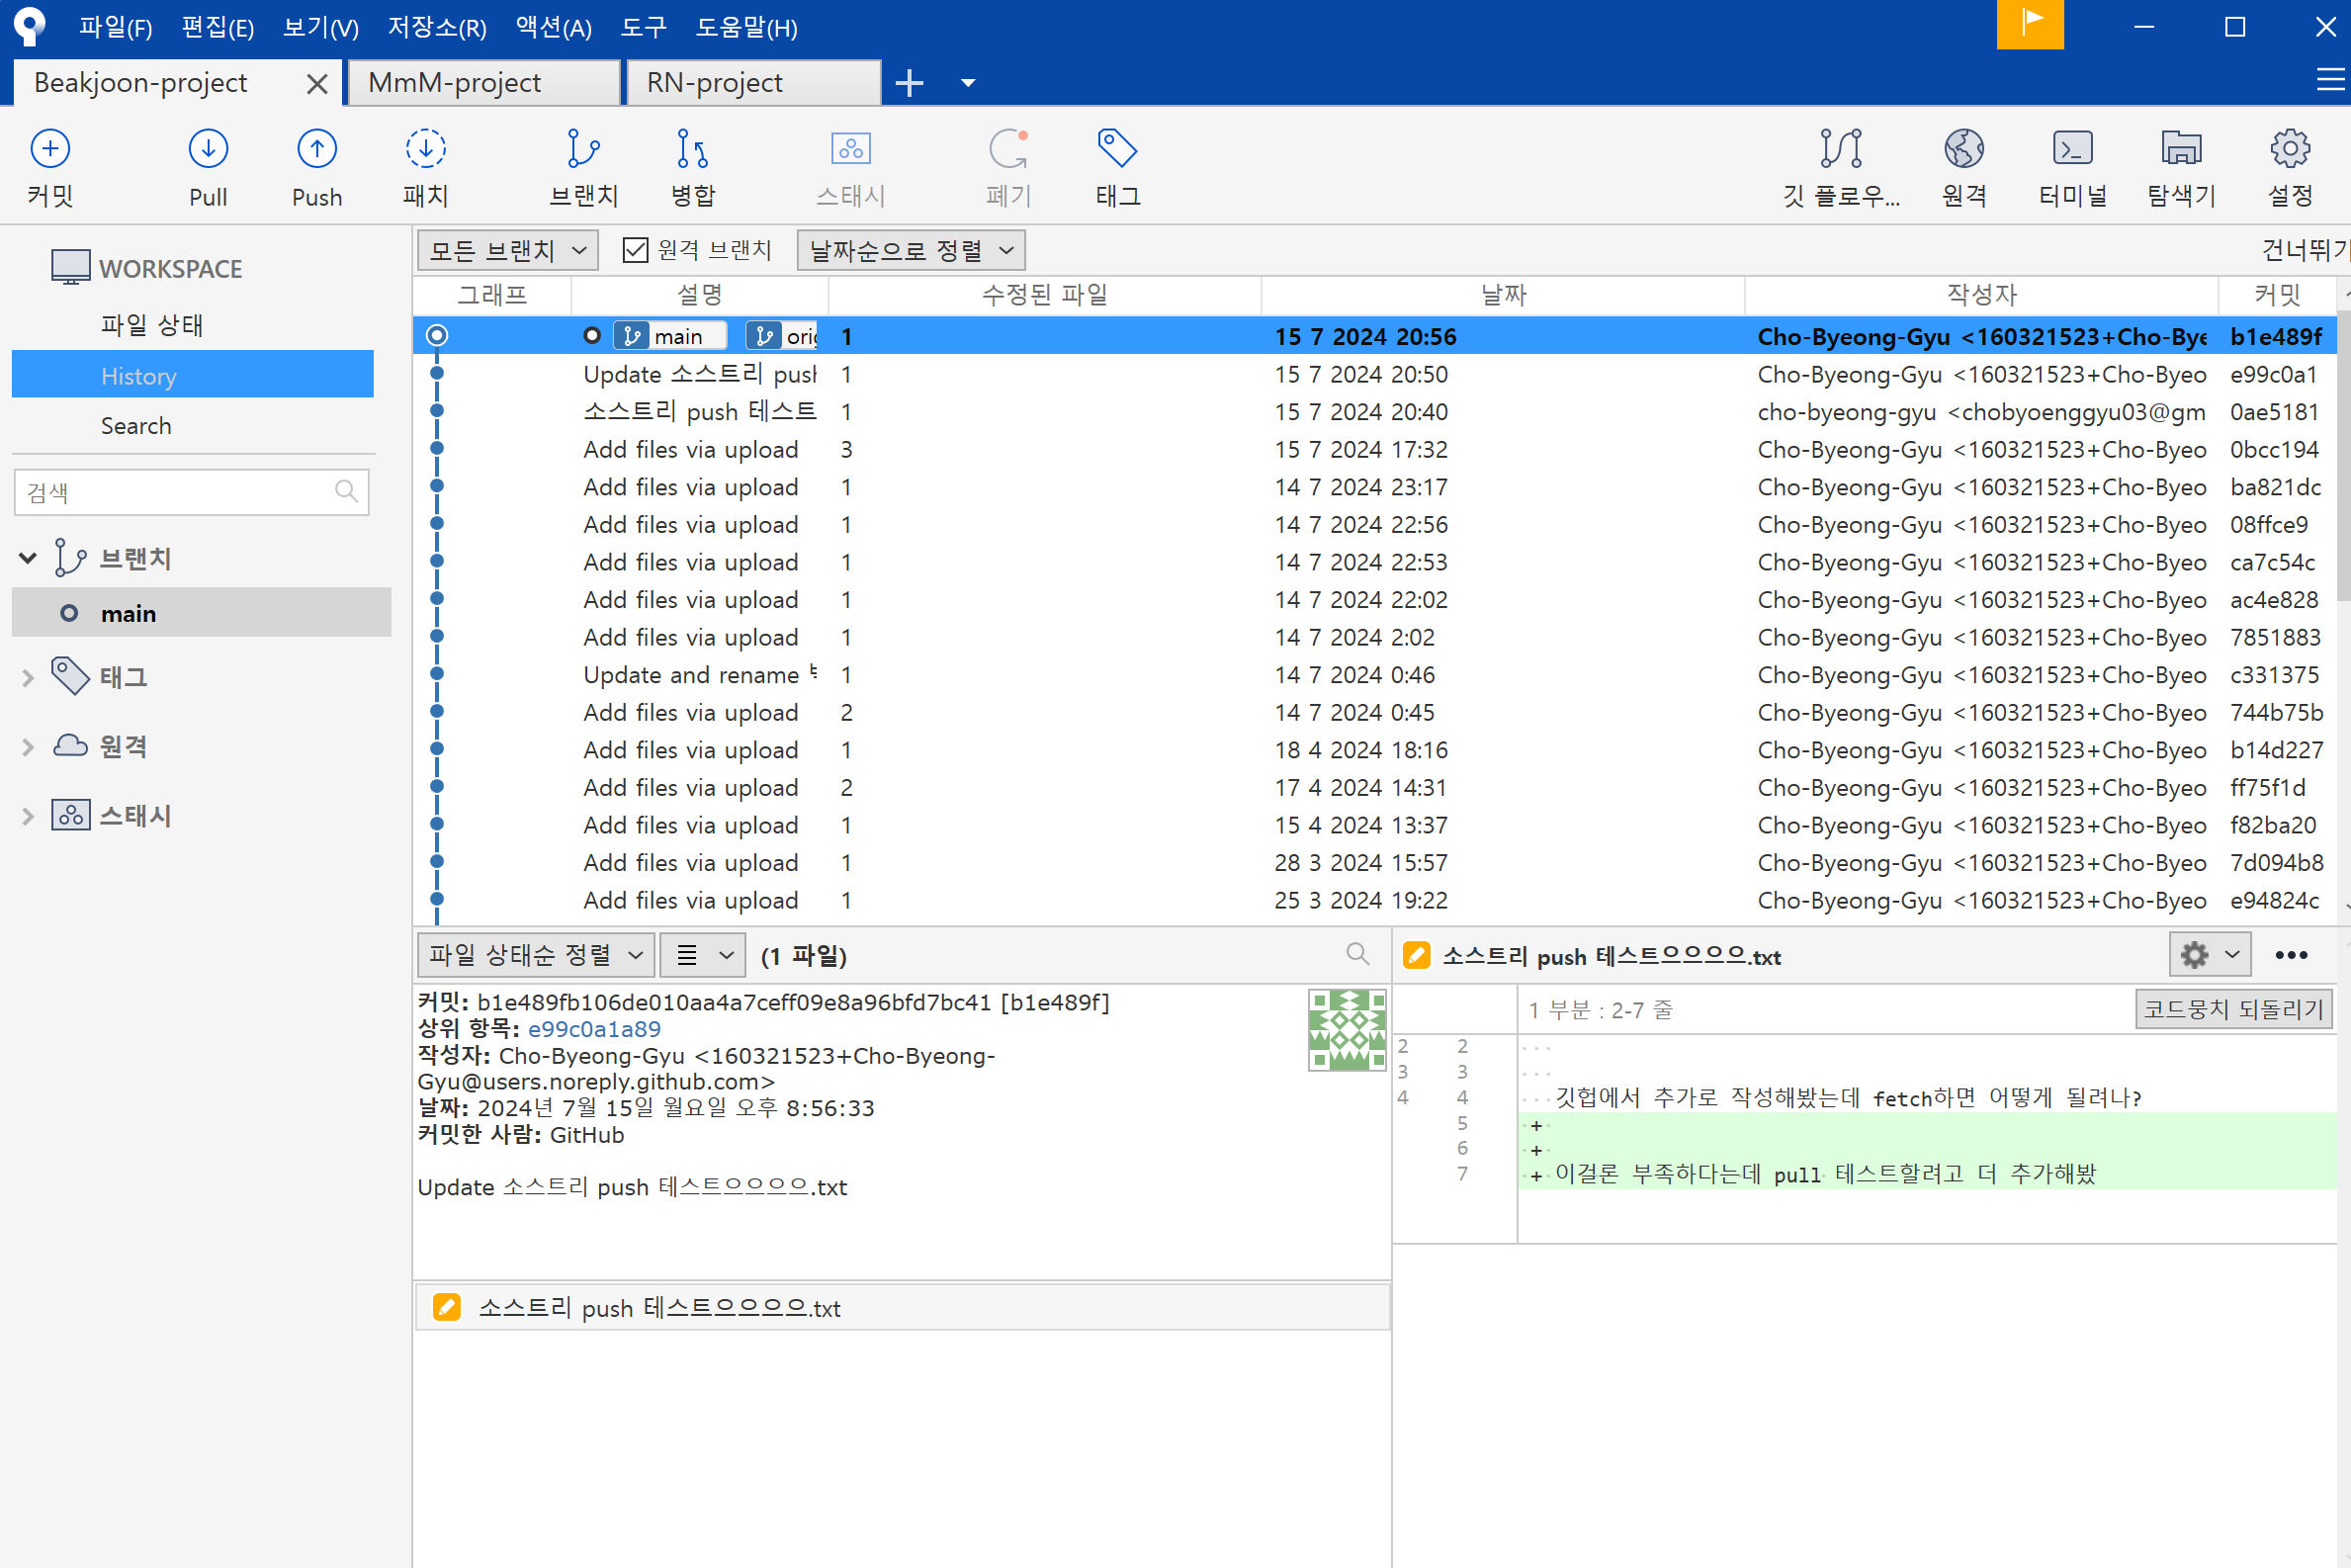Expand the Remotes (원격) section

point(28,747)
